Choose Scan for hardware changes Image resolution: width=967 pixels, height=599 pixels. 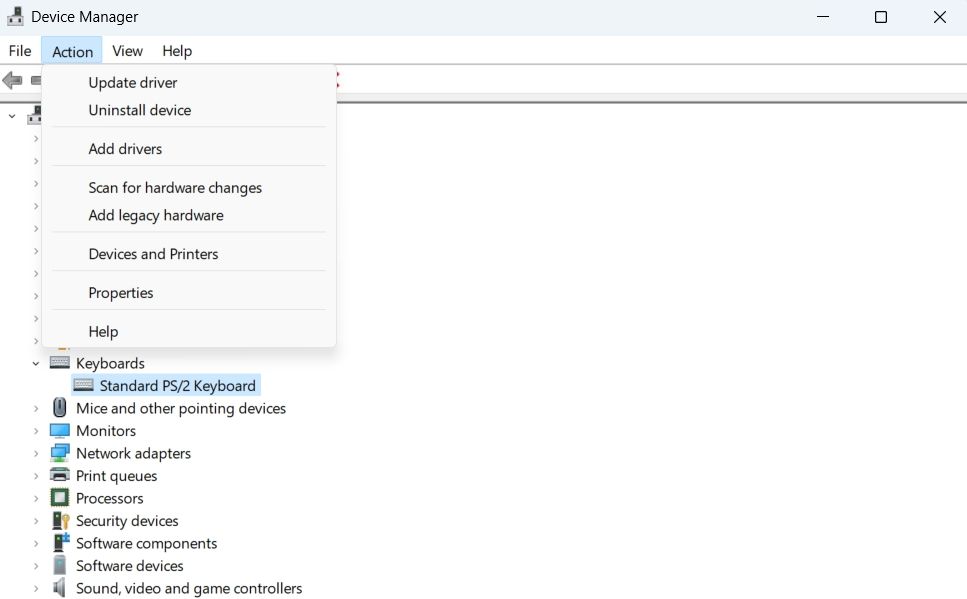click(189, 188)
